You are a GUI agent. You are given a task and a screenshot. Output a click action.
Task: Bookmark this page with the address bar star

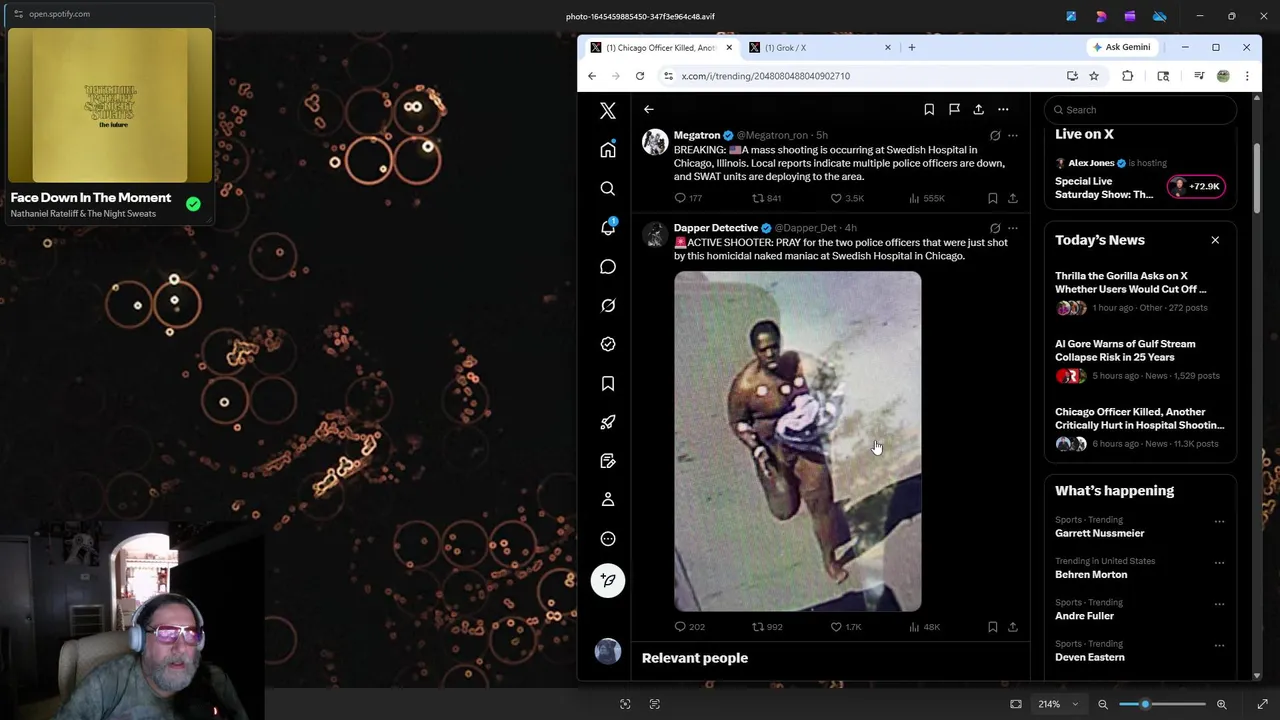click(1094, 76)
